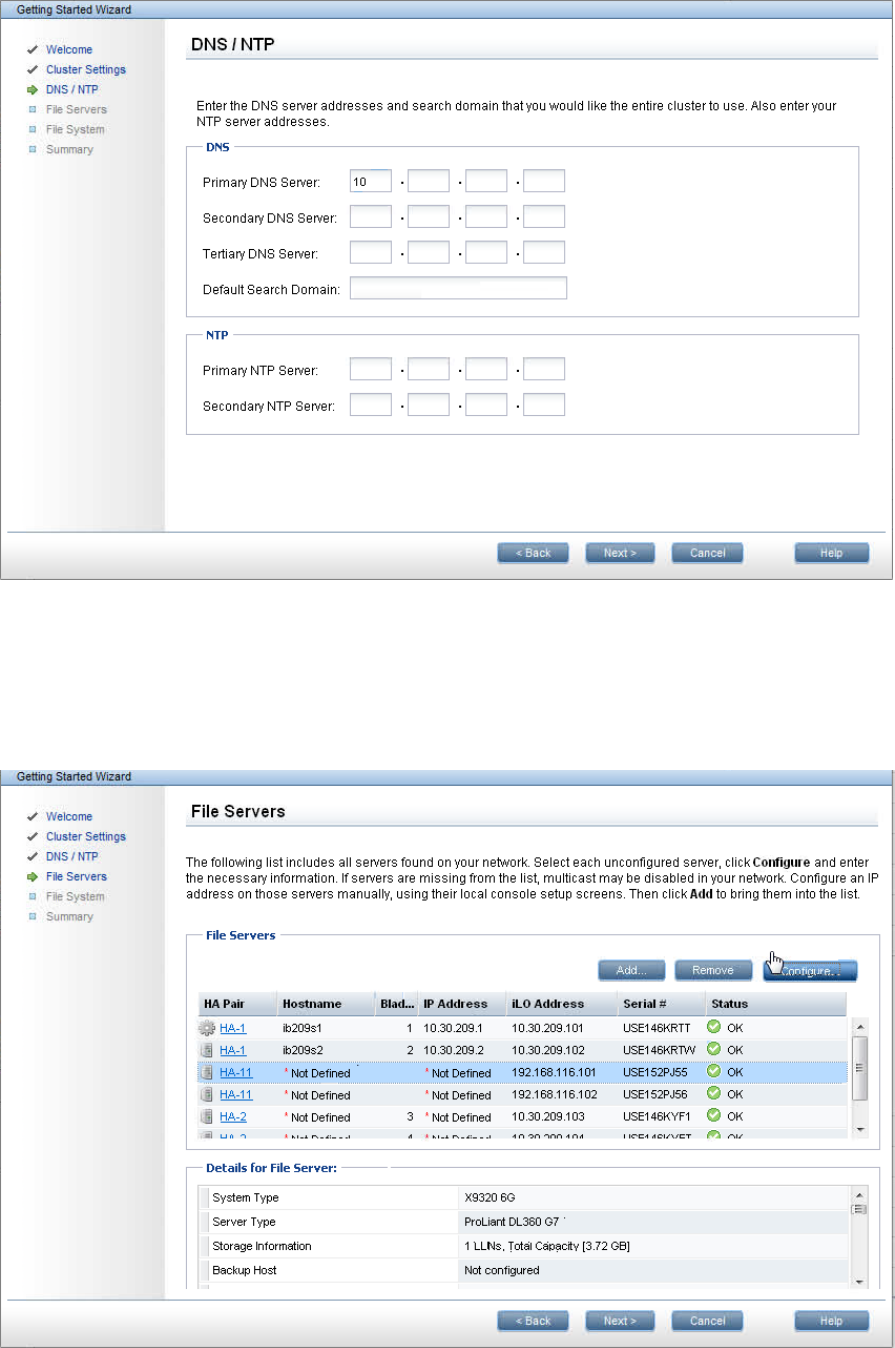The width and height of the screenshot is (895, 1348).
Task: Click the green OK status icon for USE146KYF1
Action: pos(714,1117)
